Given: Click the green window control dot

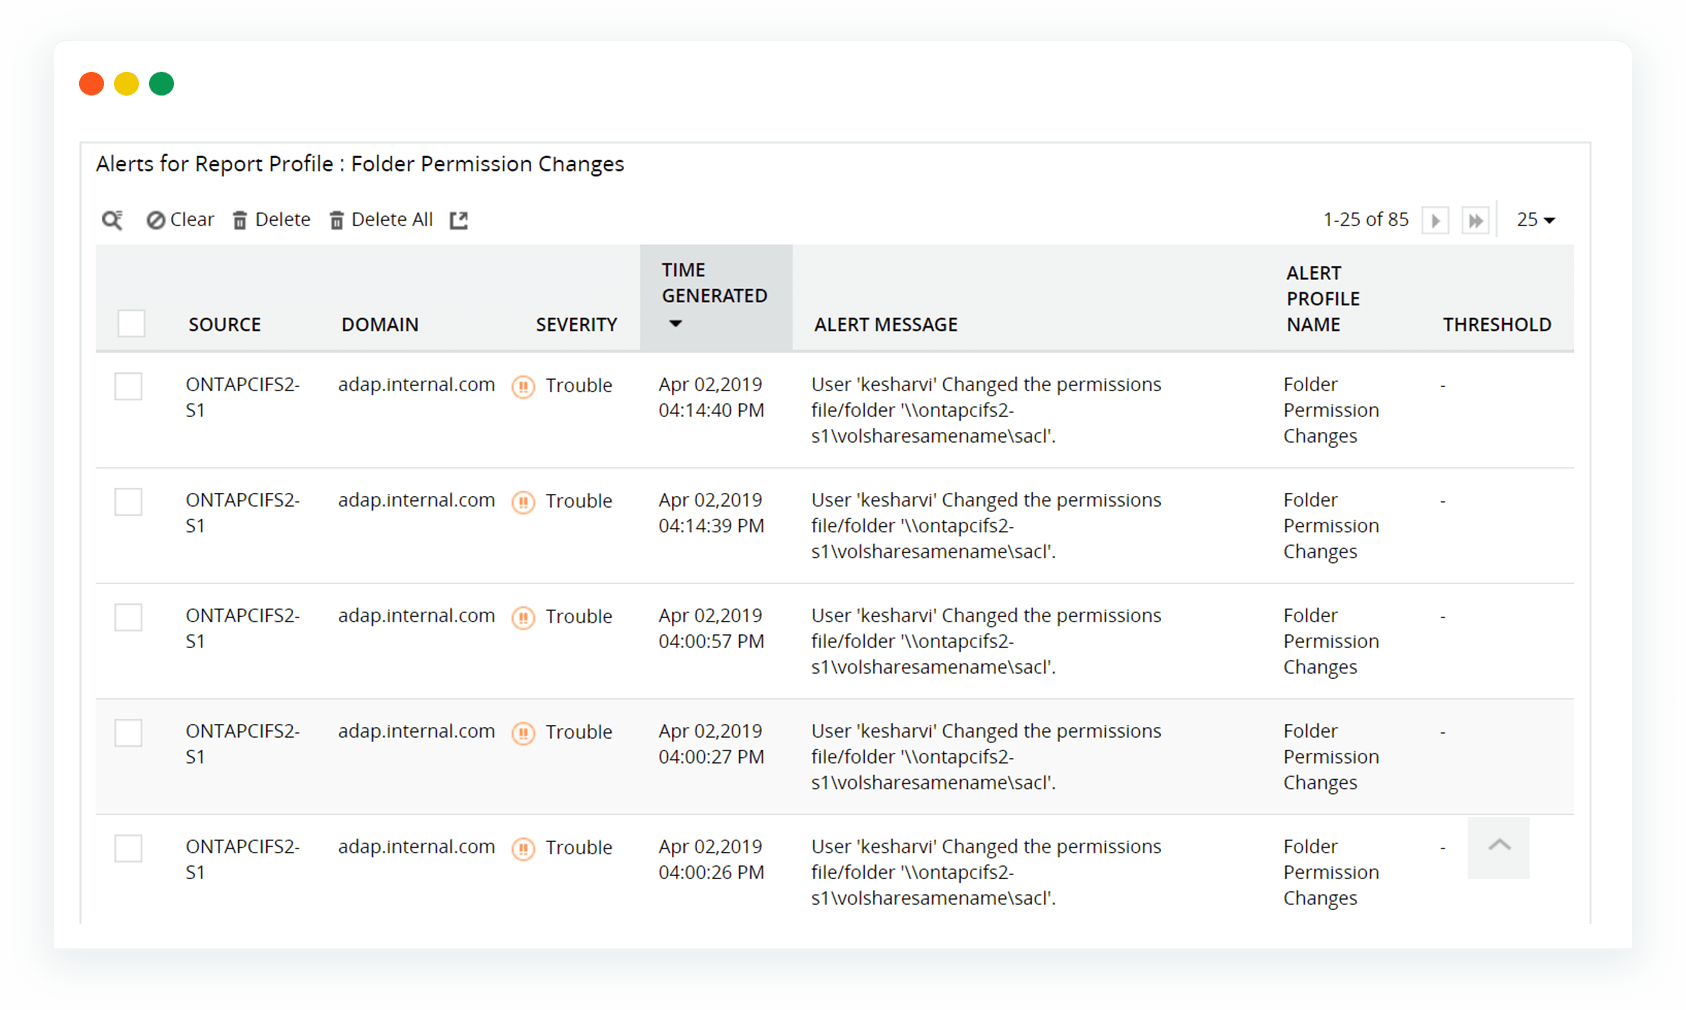Looking at the screenshot, I should 161,84.
